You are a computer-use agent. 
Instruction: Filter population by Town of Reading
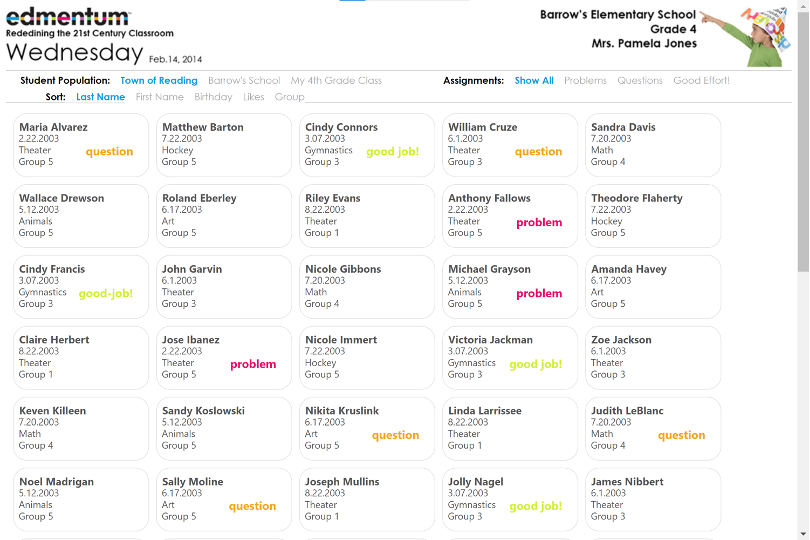tap(159, 81)
